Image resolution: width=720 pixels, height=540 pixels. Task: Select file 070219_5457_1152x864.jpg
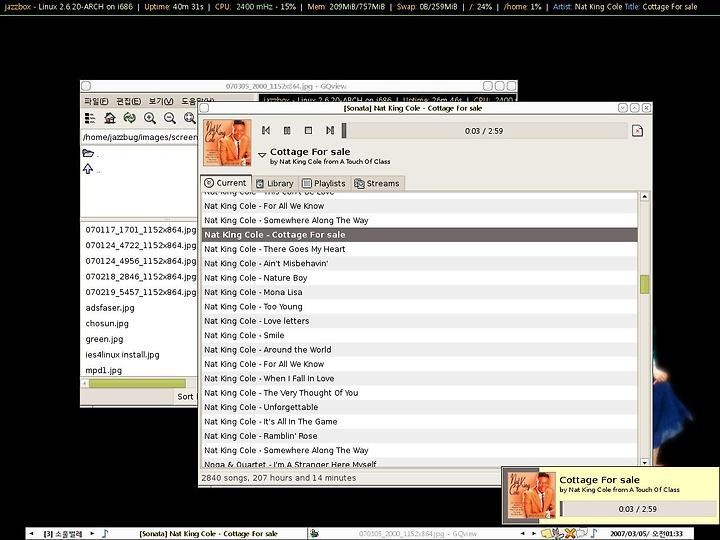point(141,292)
